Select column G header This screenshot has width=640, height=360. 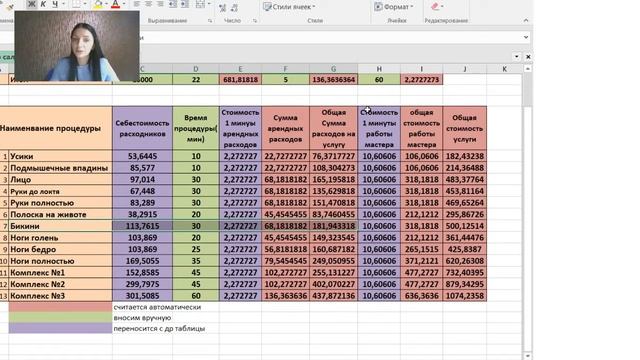pyautogui.click(x=333, y=69)
